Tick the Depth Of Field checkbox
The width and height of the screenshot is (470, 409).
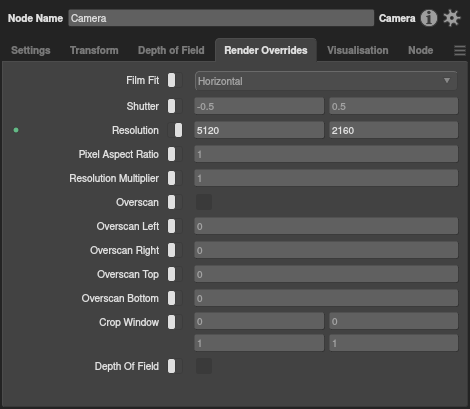click(204, 366)
